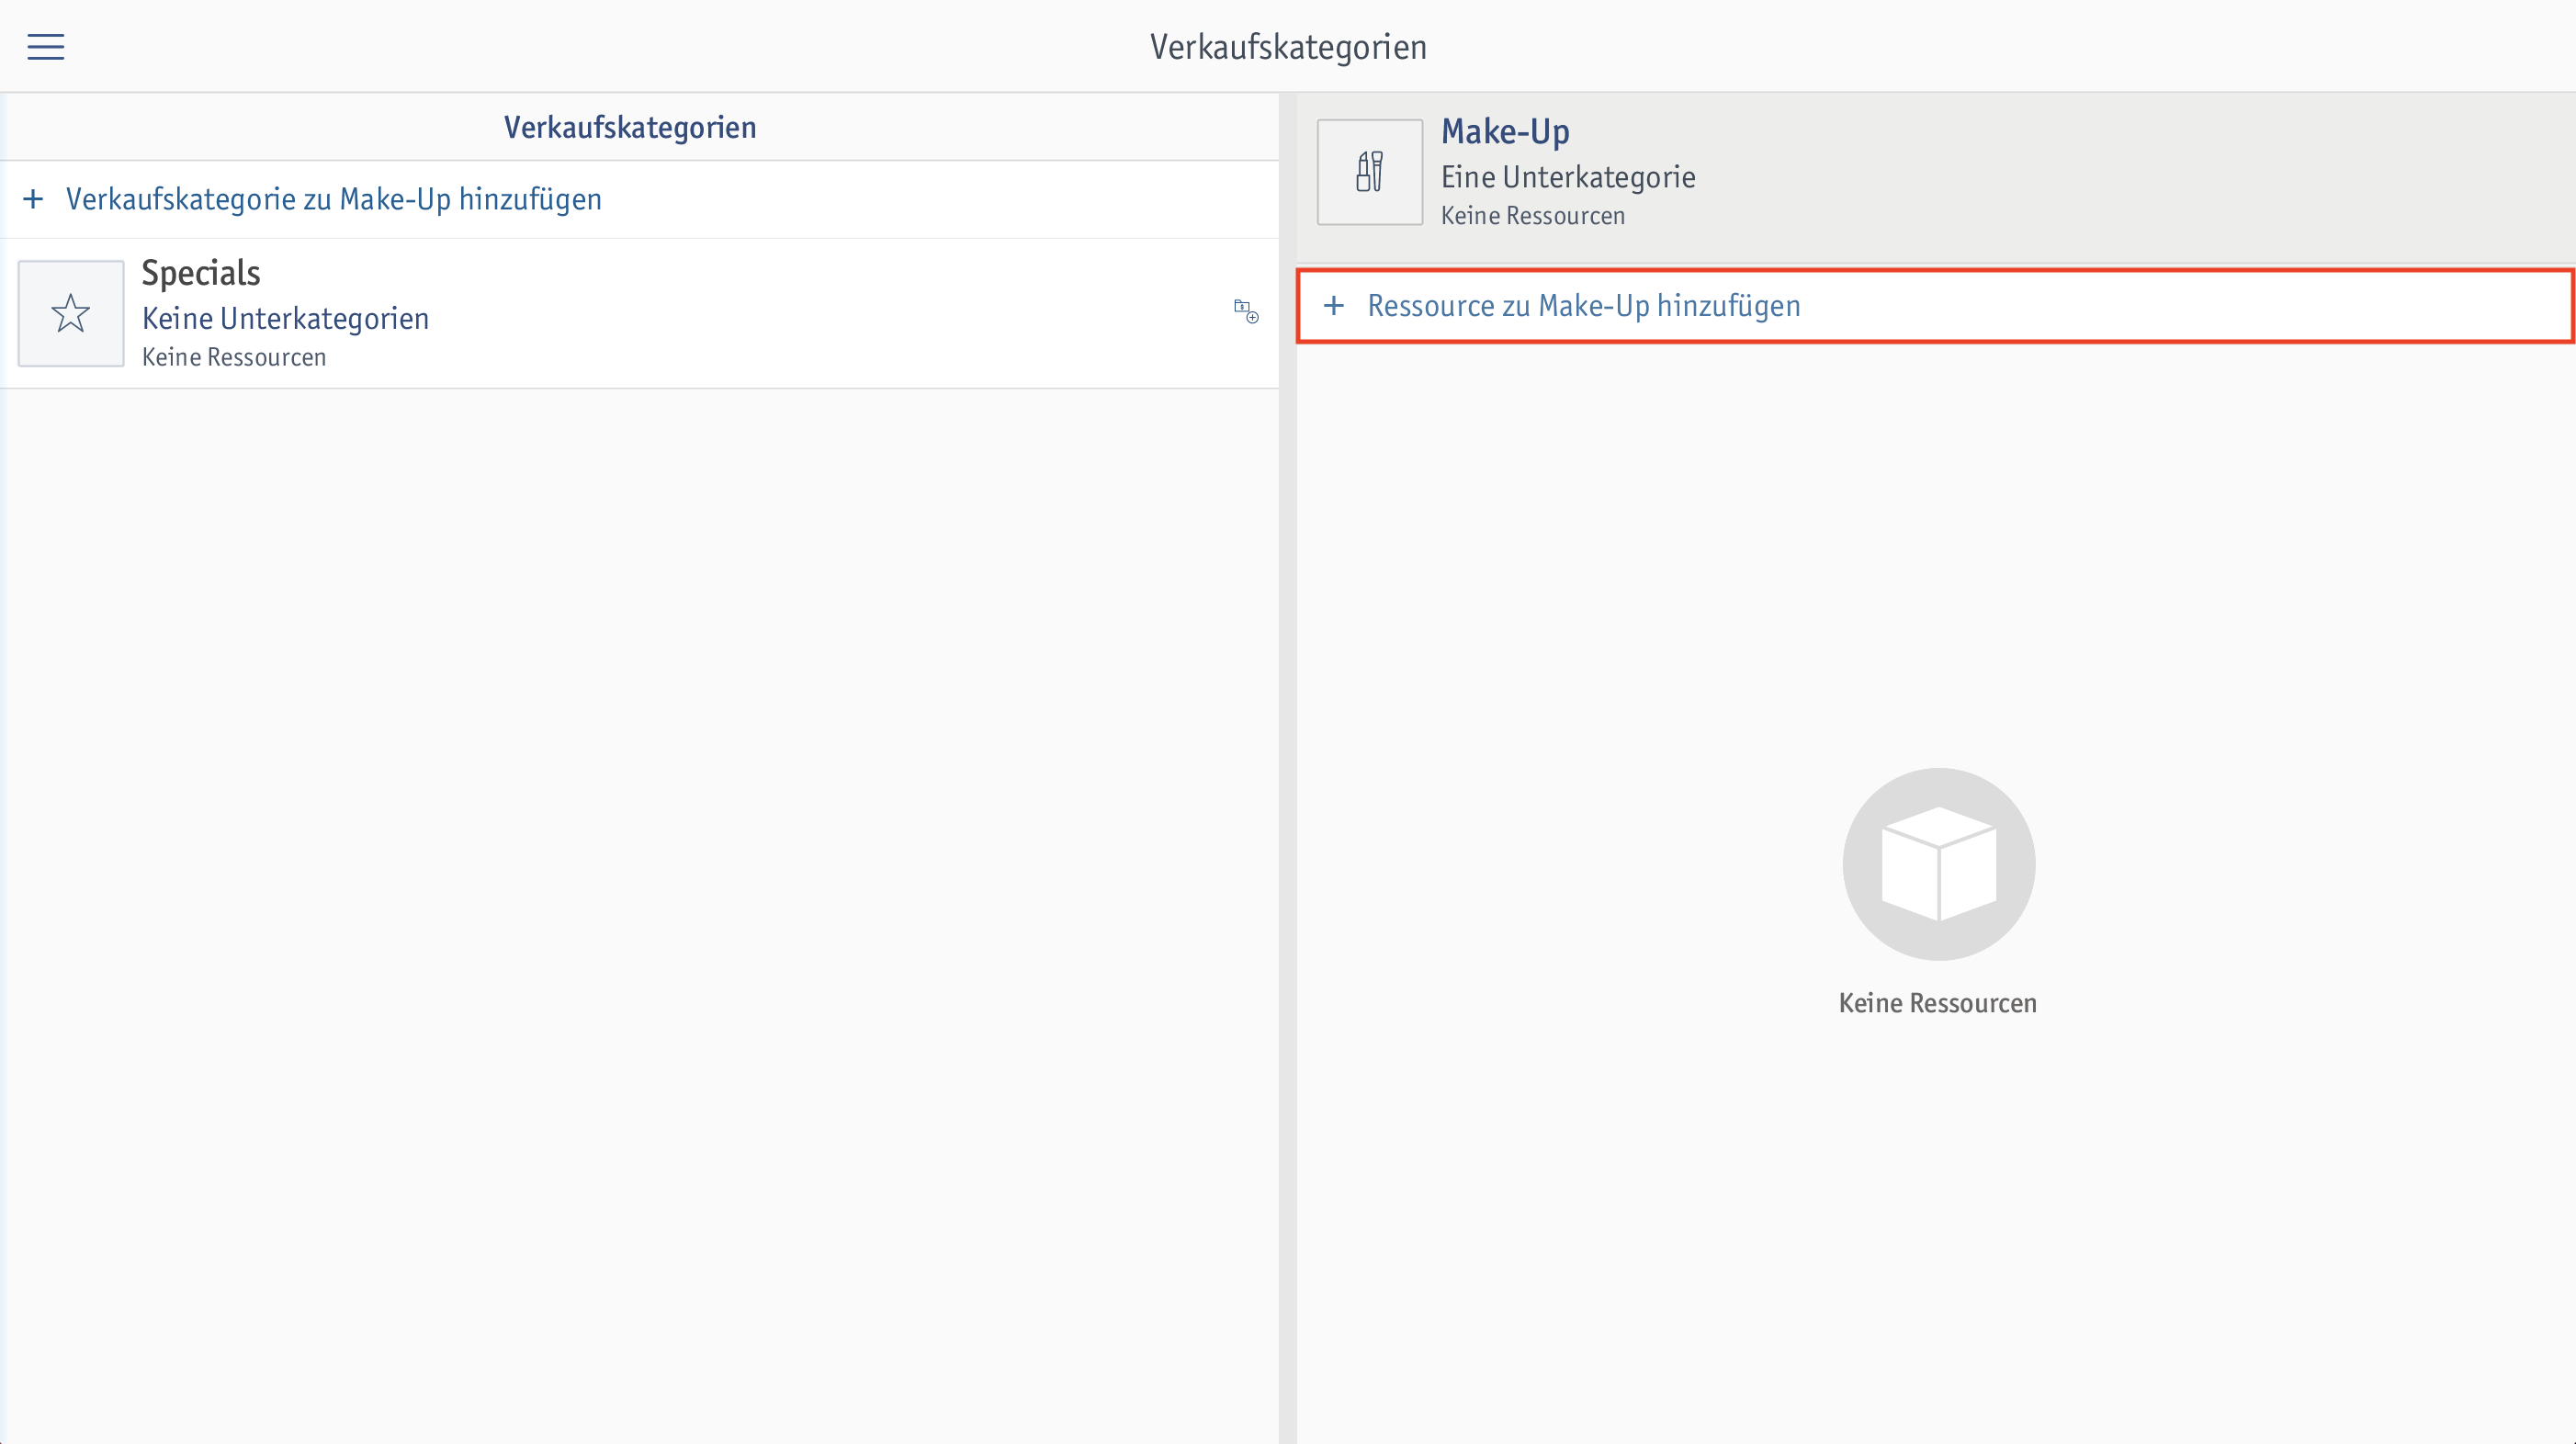Screen dimensions: 2576x1444
Task: Click the Make-Up cosmetics icon thumbnail
Action: 1369,172
